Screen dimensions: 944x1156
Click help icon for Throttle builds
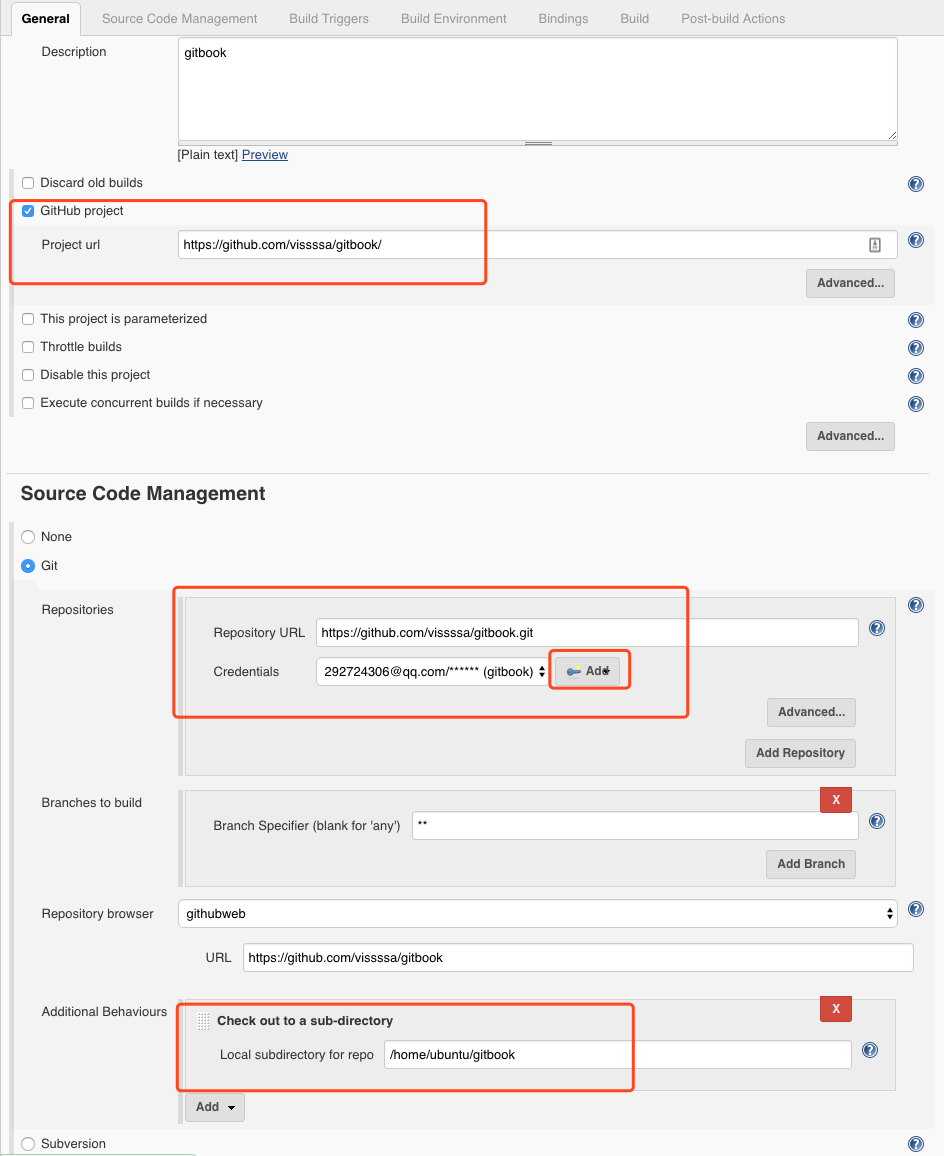click(915, 348)
